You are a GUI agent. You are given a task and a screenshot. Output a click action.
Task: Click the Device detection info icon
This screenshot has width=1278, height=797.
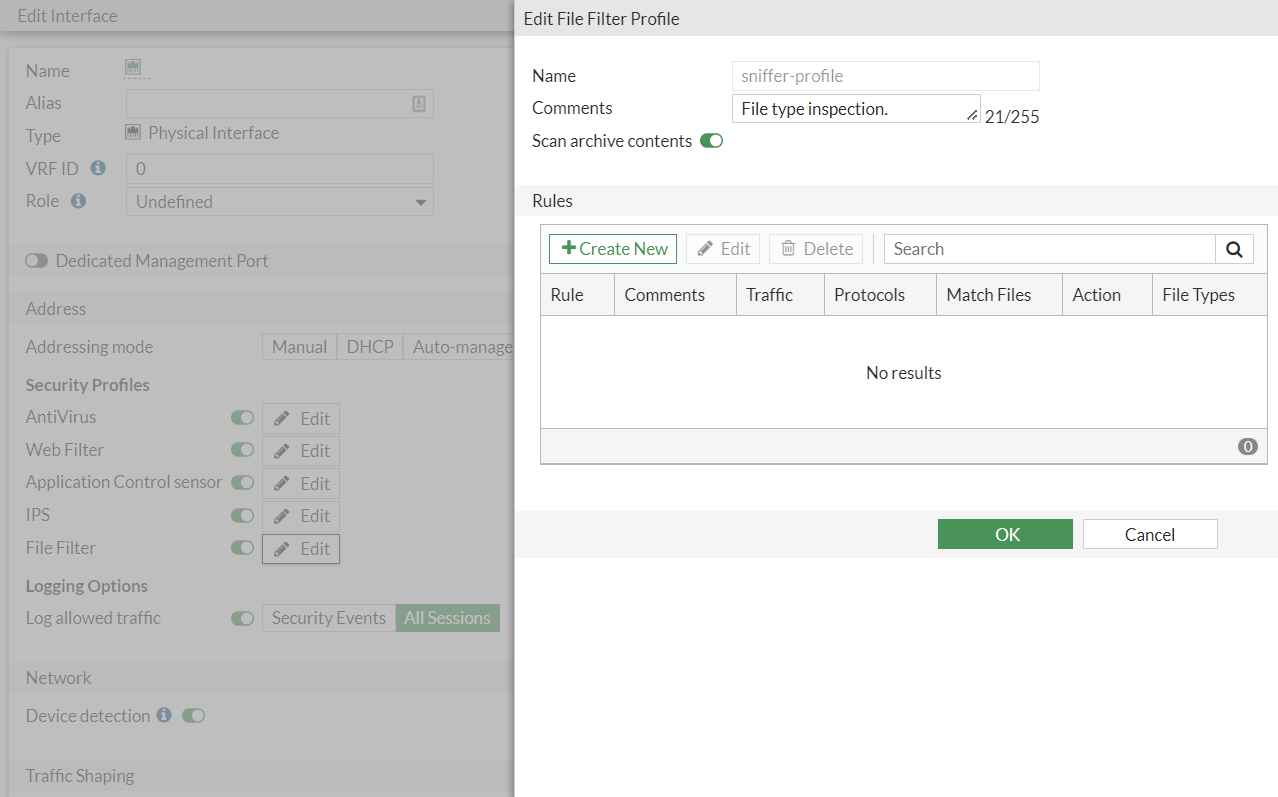[164, 716]
